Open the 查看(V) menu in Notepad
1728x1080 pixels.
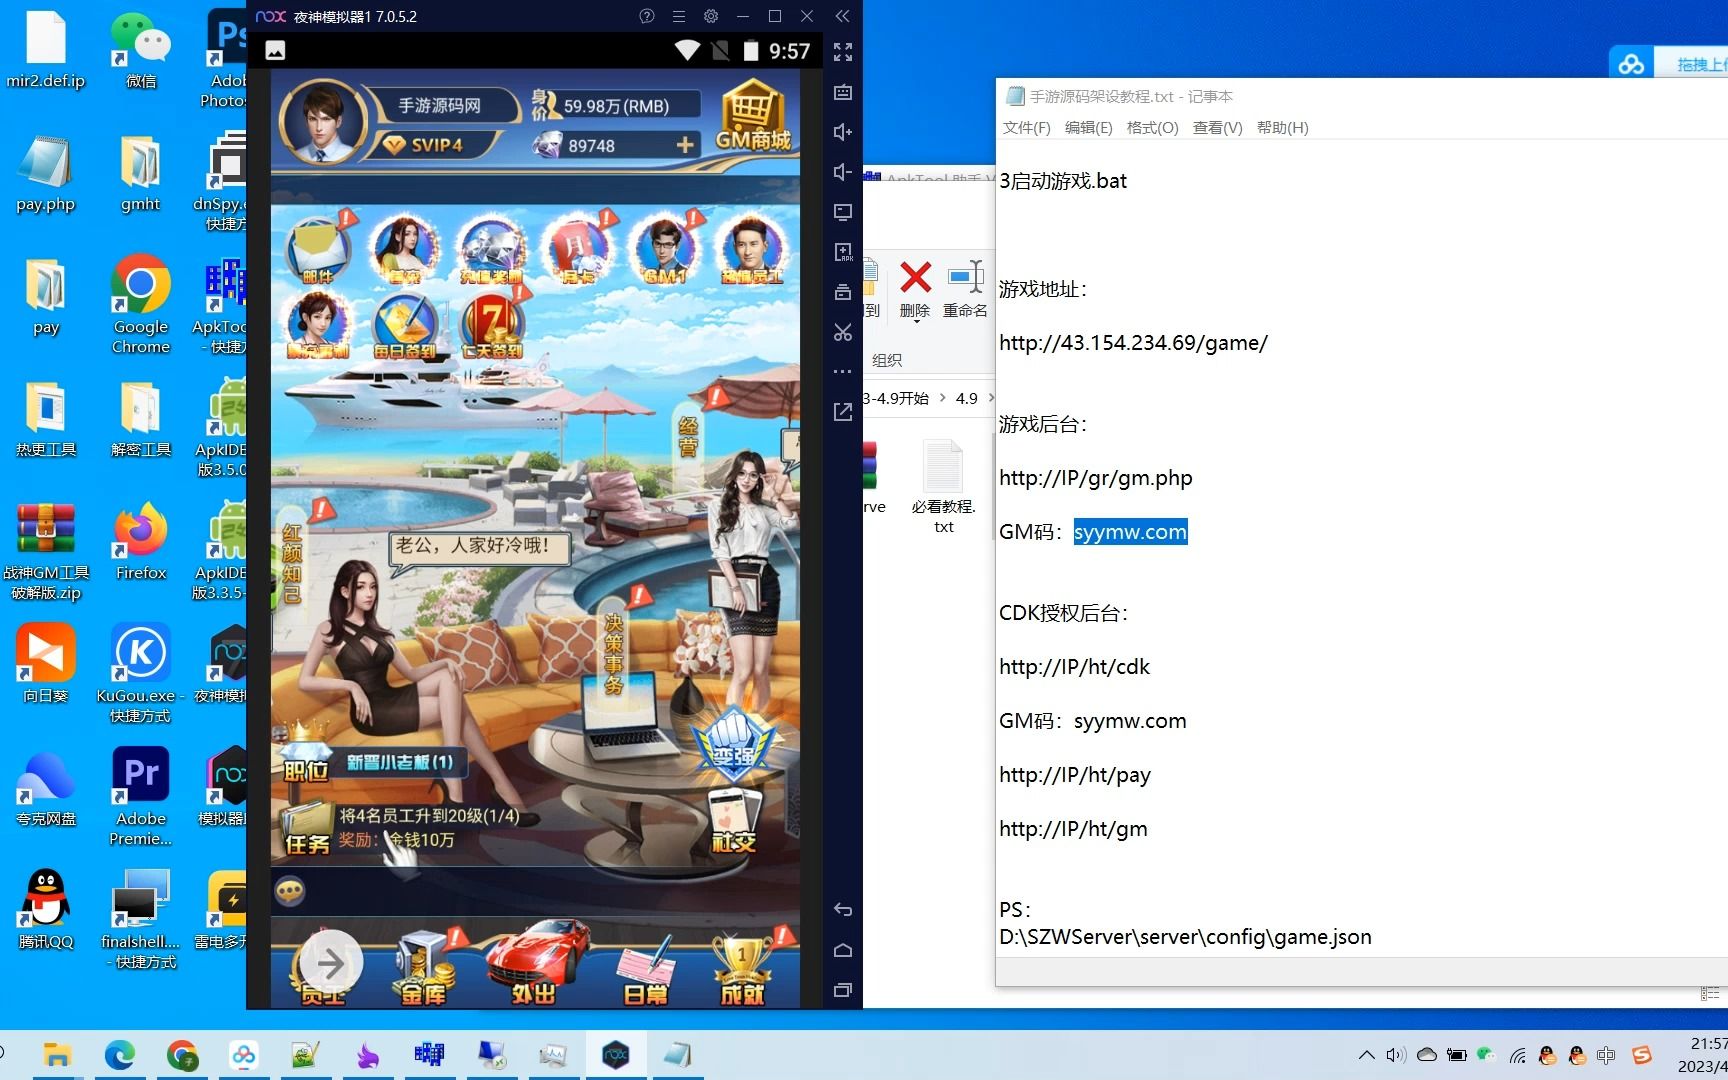(x=1218, y=127)
